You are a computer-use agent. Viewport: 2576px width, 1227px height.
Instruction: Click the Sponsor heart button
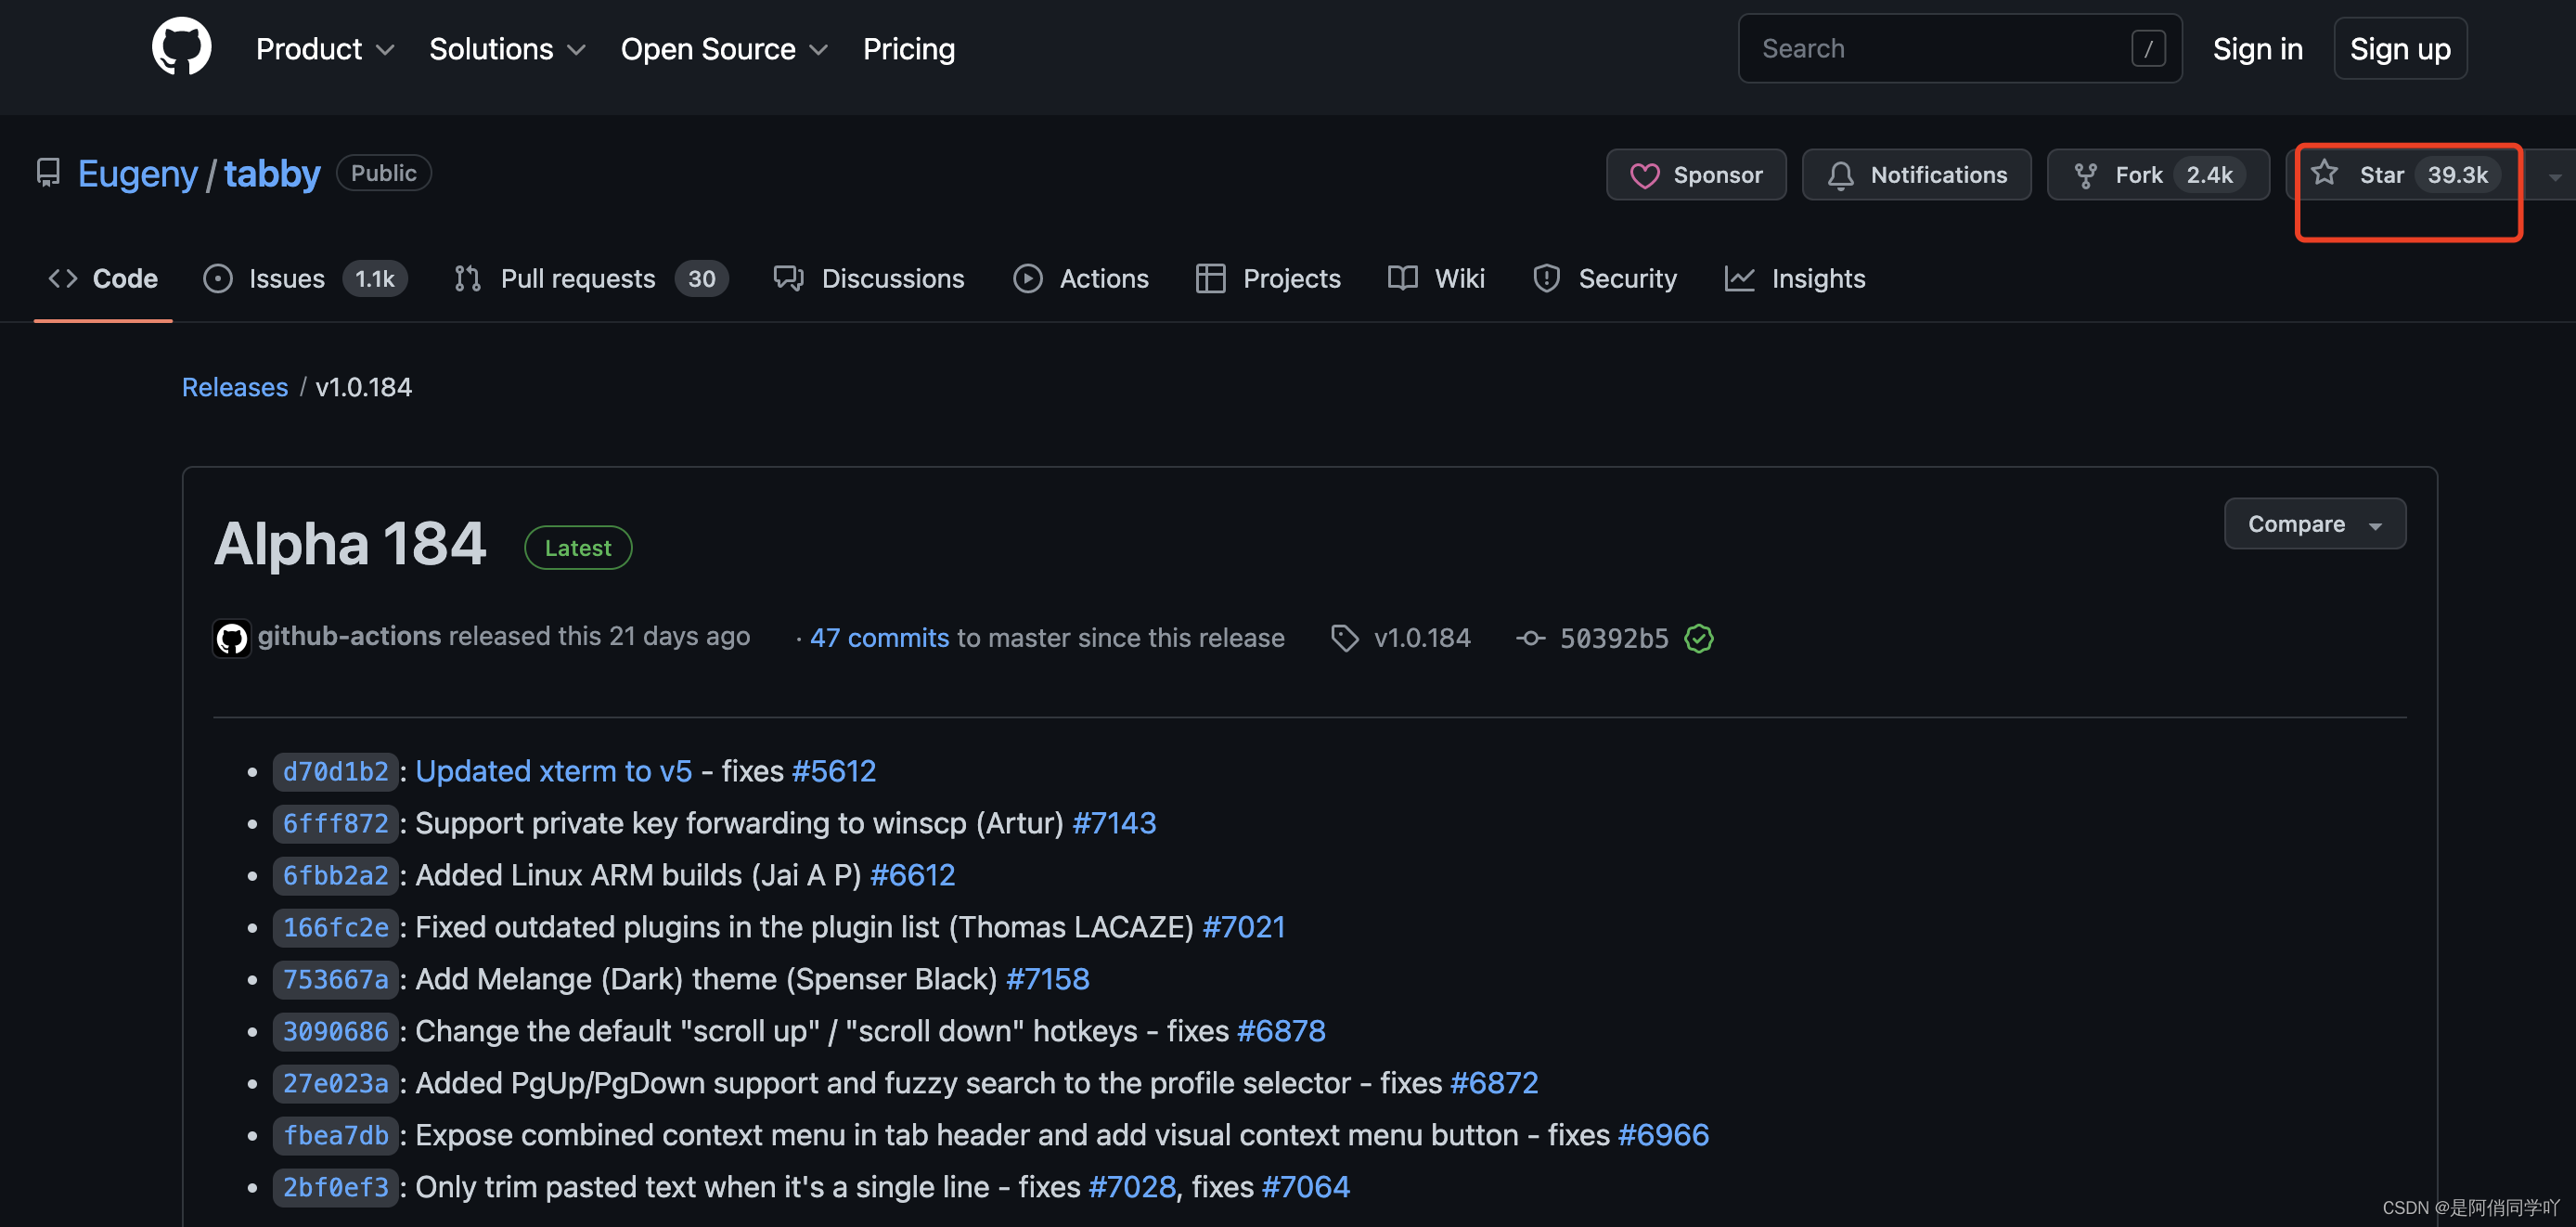1695,175
